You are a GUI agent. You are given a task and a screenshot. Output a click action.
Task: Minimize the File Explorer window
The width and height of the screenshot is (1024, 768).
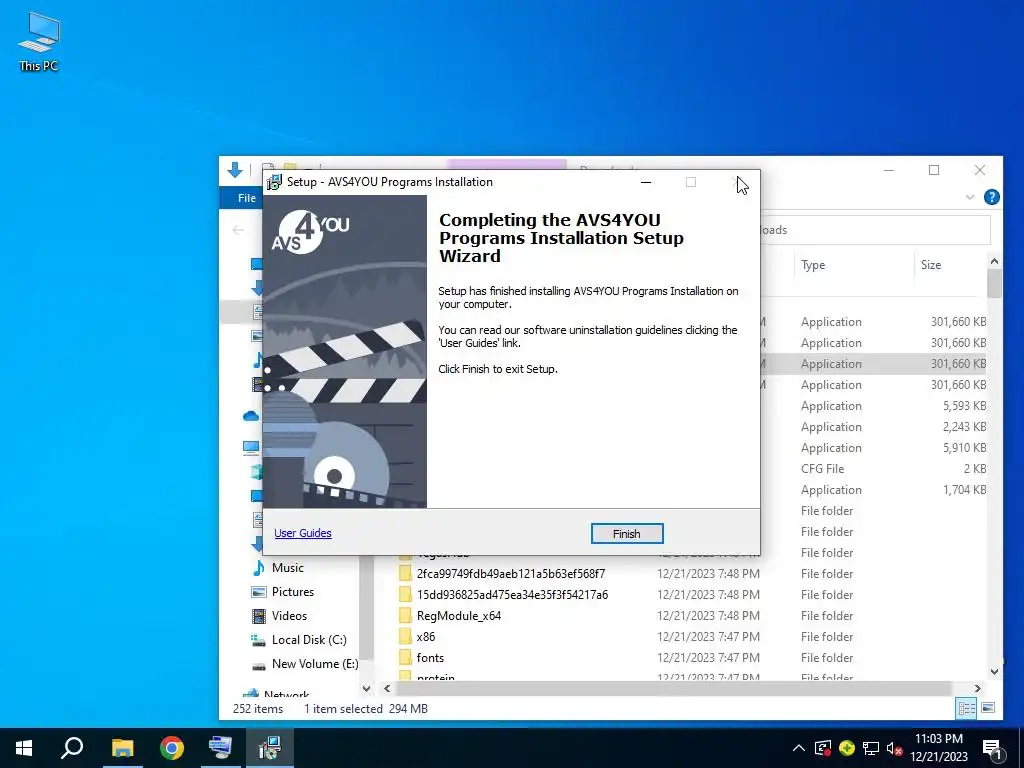point(889,170)
